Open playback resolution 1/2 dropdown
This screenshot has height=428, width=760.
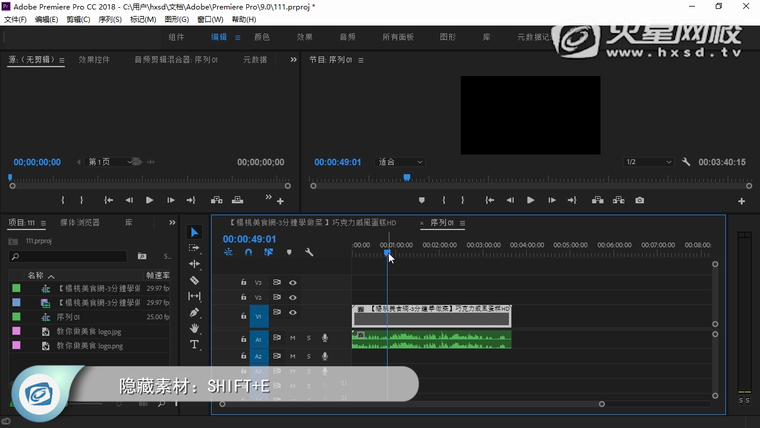pyautogui.click(x=648, y=162)
